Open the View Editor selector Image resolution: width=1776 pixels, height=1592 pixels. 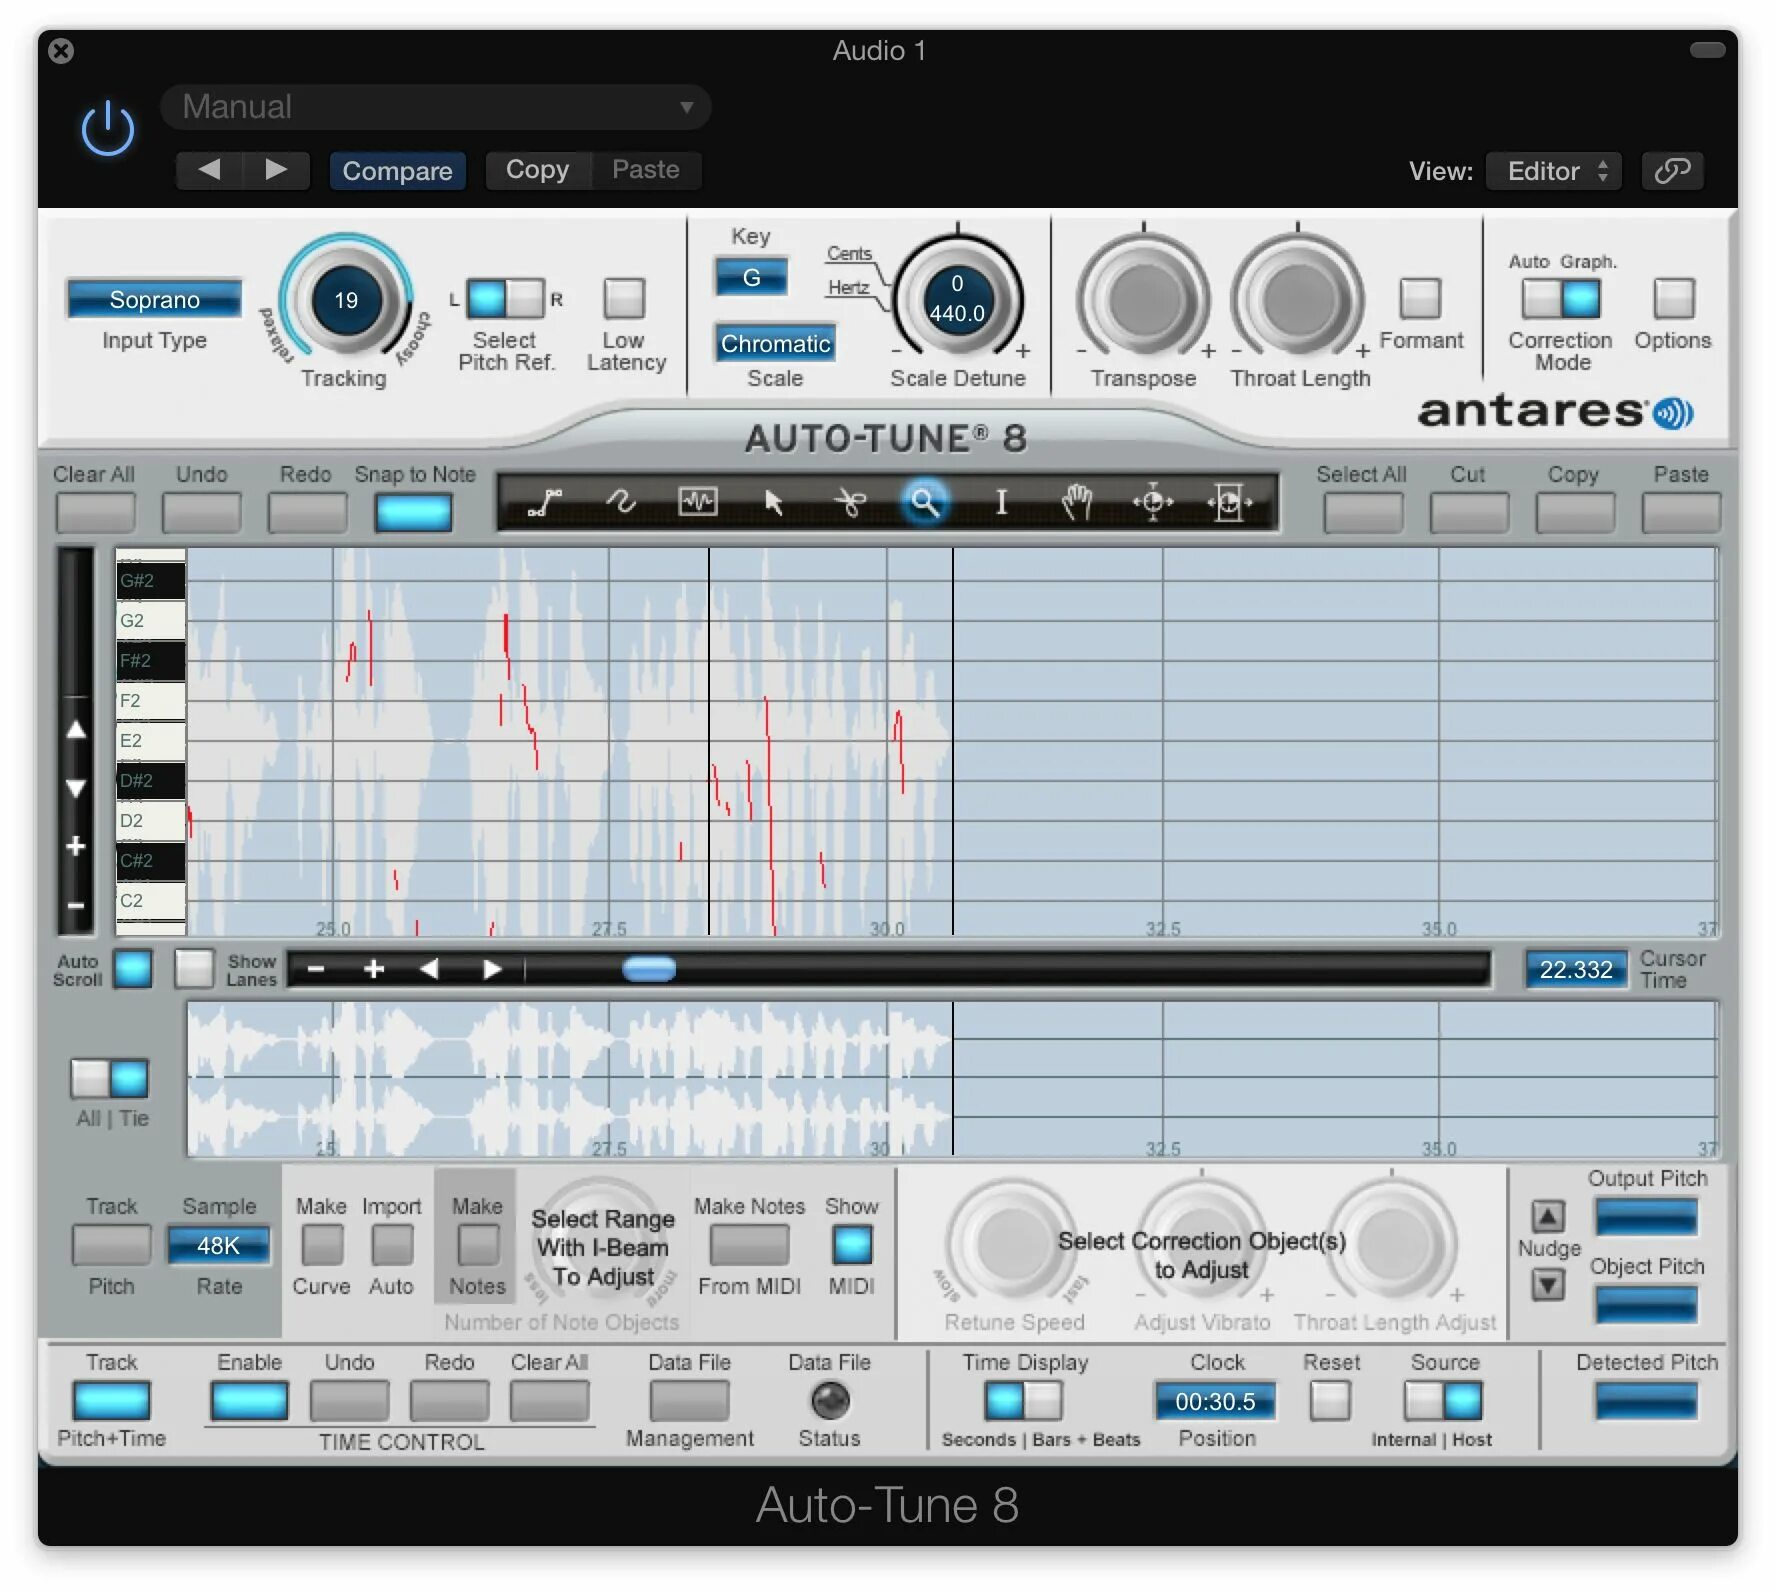click(x=1554, y=171)
